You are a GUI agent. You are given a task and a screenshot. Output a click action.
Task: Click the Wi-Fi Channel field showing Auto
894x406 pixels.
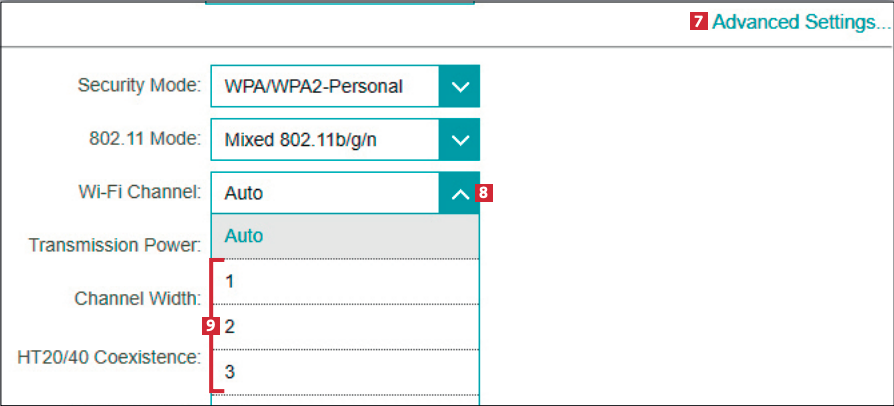[x=324, y=194]
